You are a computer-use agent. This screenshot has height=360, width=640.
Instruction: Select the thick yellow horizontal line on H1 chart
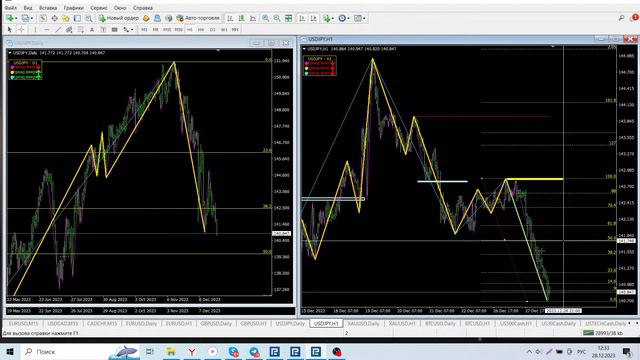[x=535, y=179]
